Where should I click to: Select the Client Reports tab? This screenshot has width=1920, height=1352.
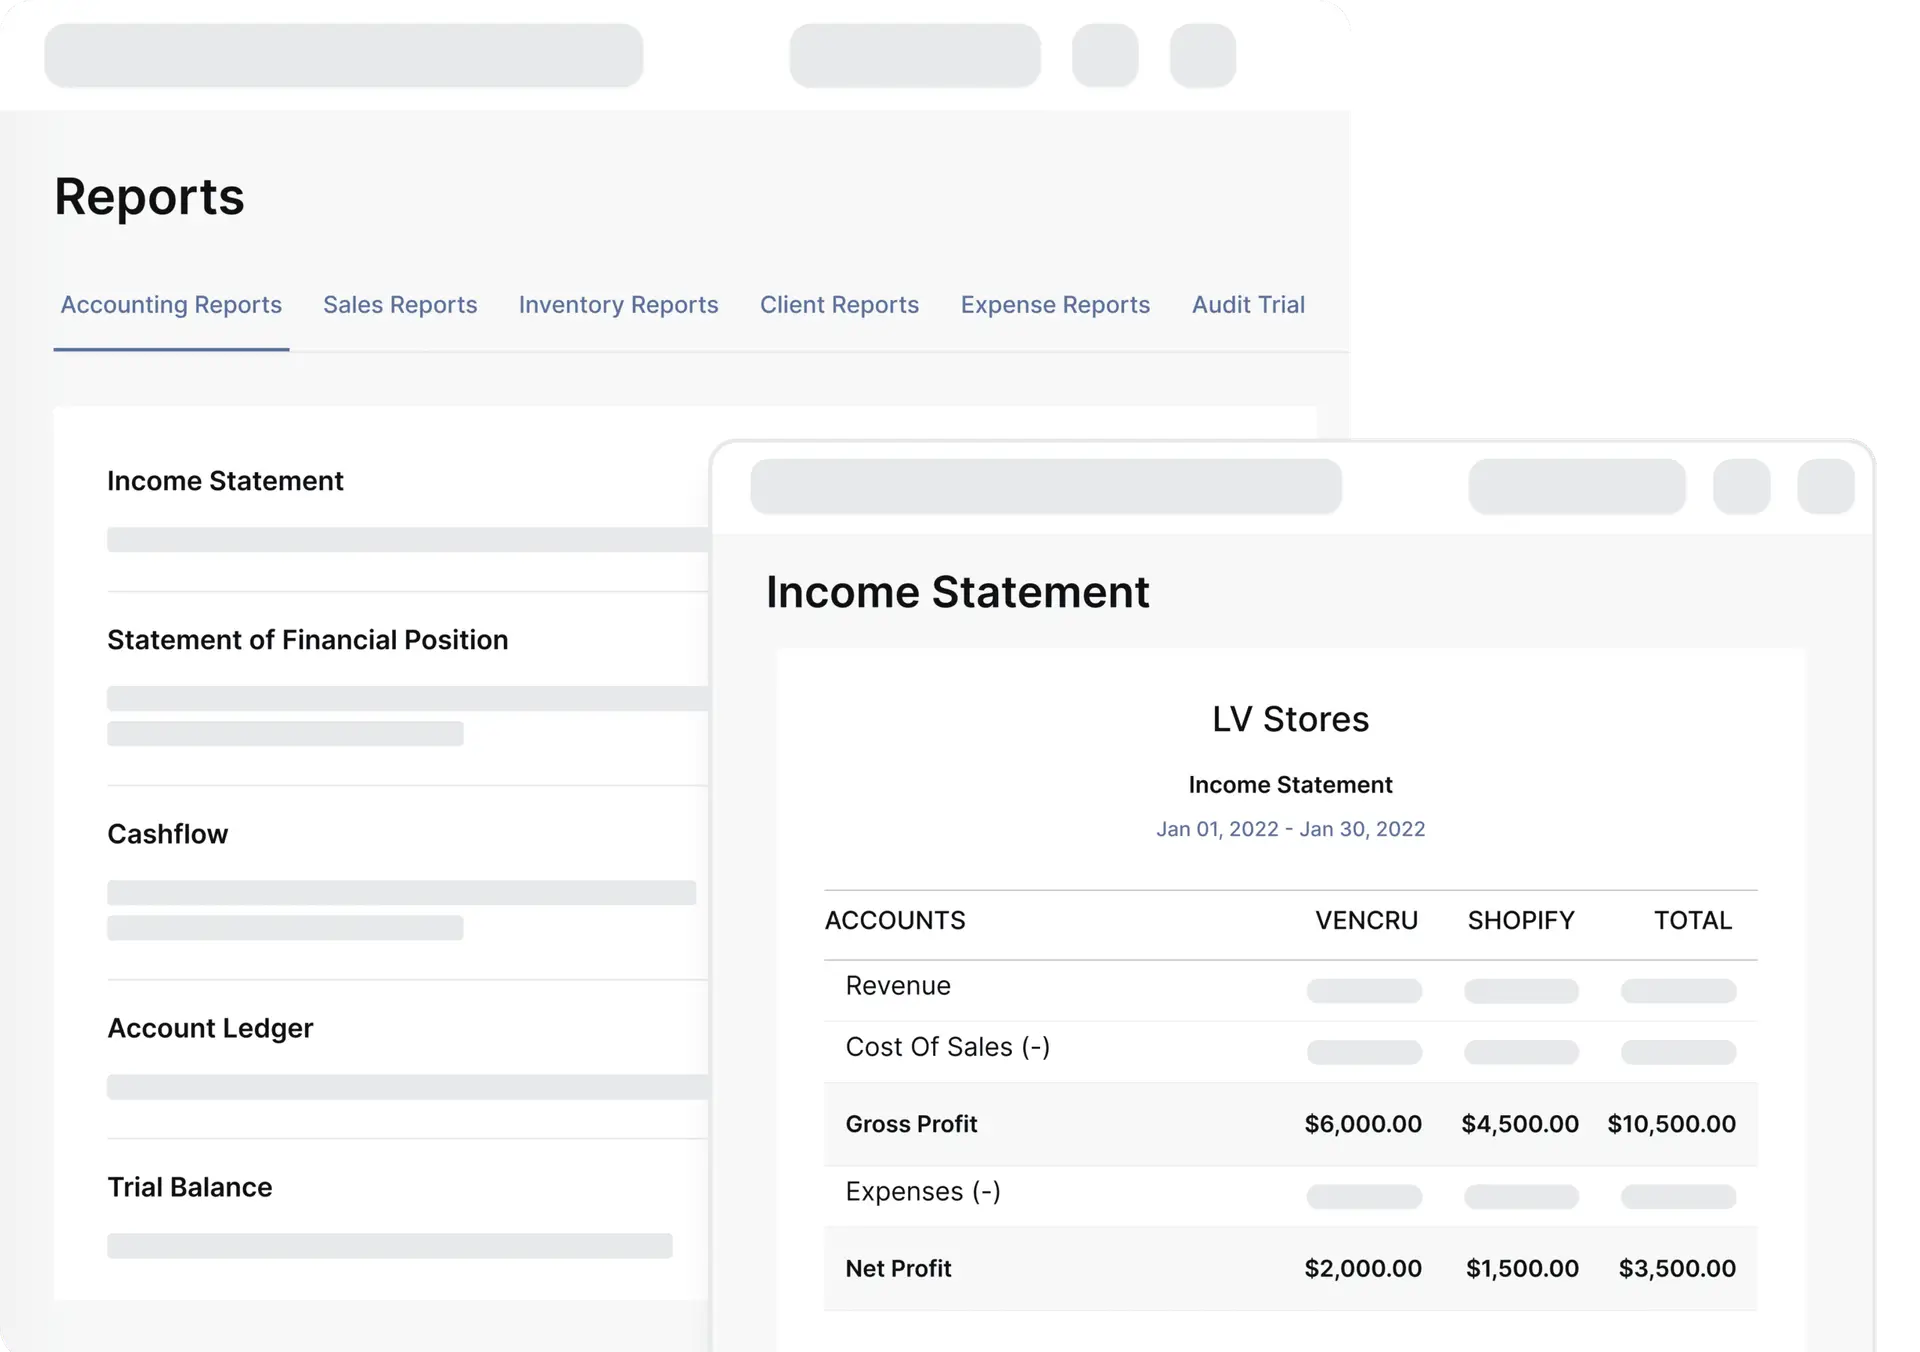pyautogui.click(x=839, y=305)
